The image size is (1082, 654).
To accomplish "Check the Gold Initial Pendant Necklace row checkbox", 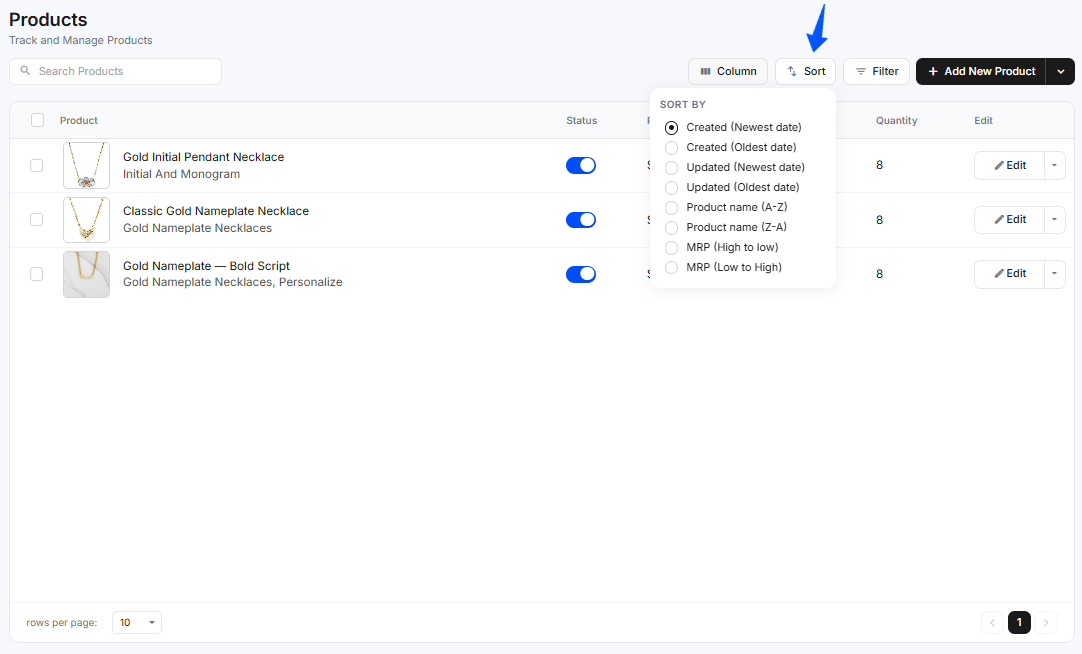I will pyautogui.click(x=37, y=166).
